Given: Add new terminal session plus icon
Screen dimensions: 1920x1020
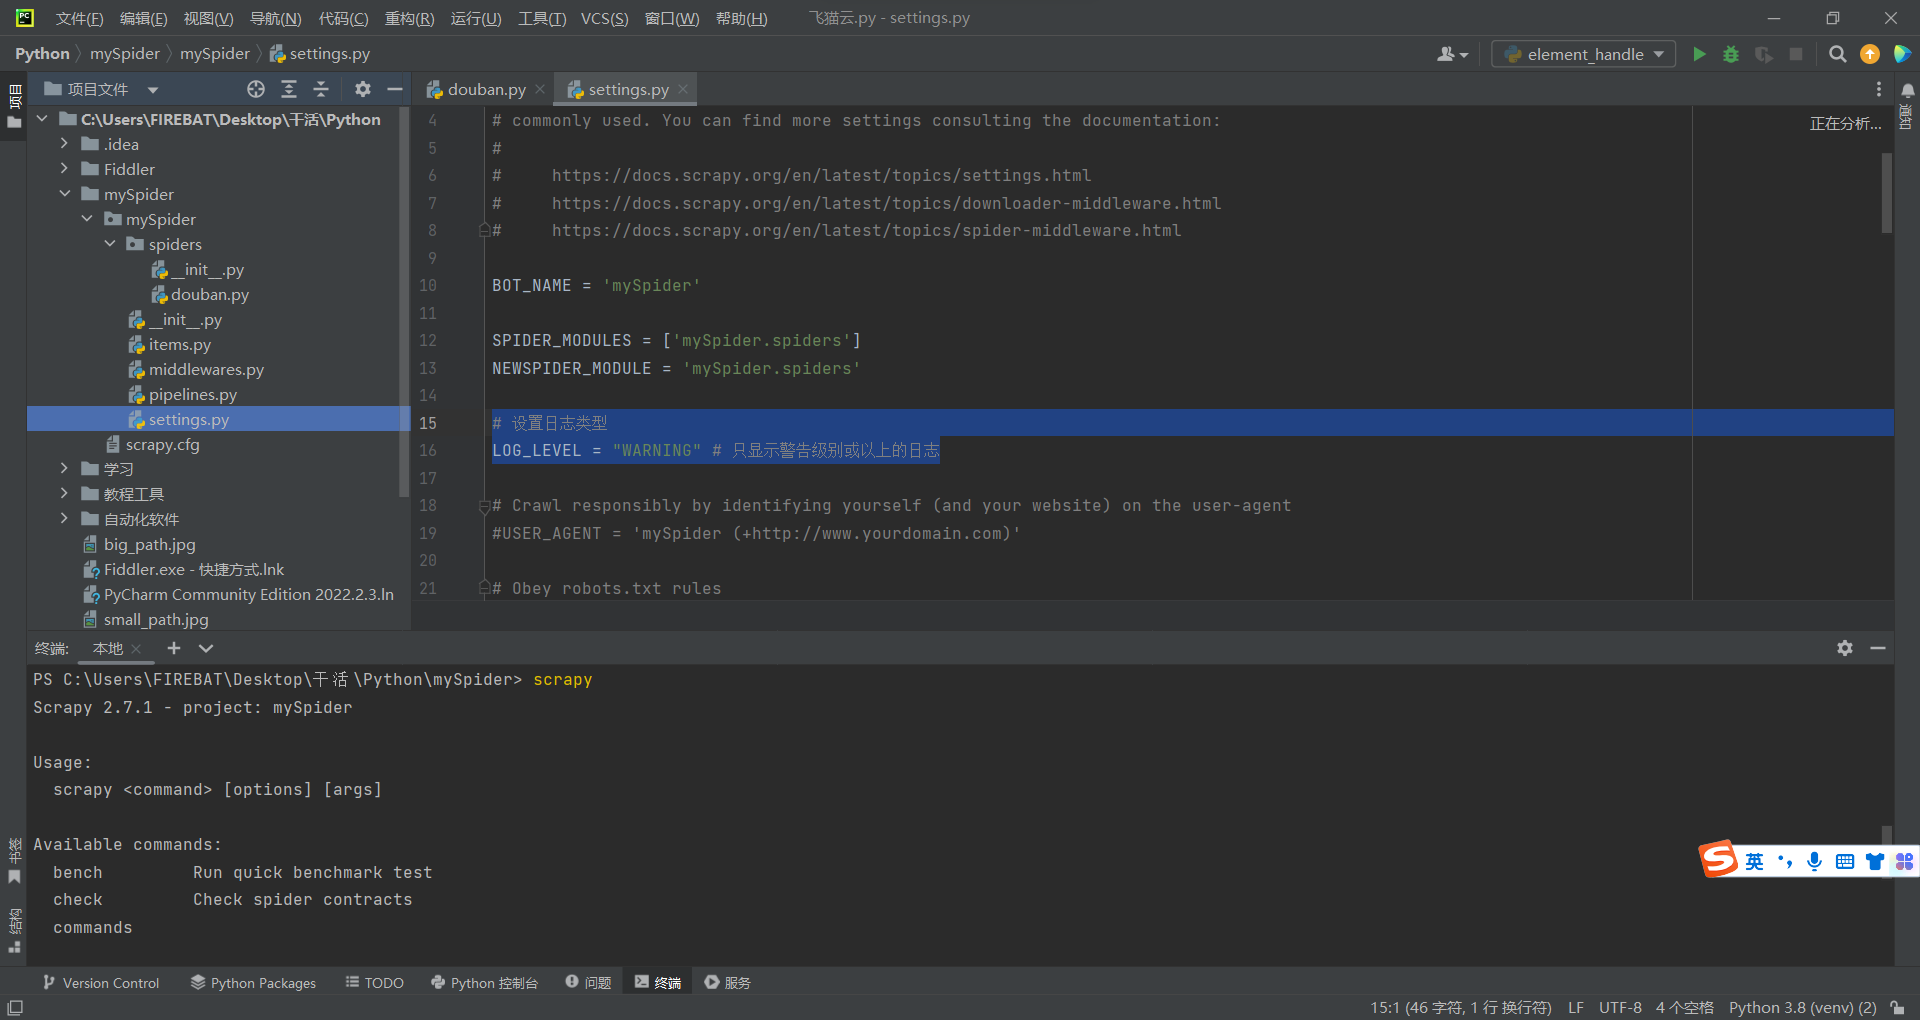Looking at the screenshot, I should coord(174,648).
